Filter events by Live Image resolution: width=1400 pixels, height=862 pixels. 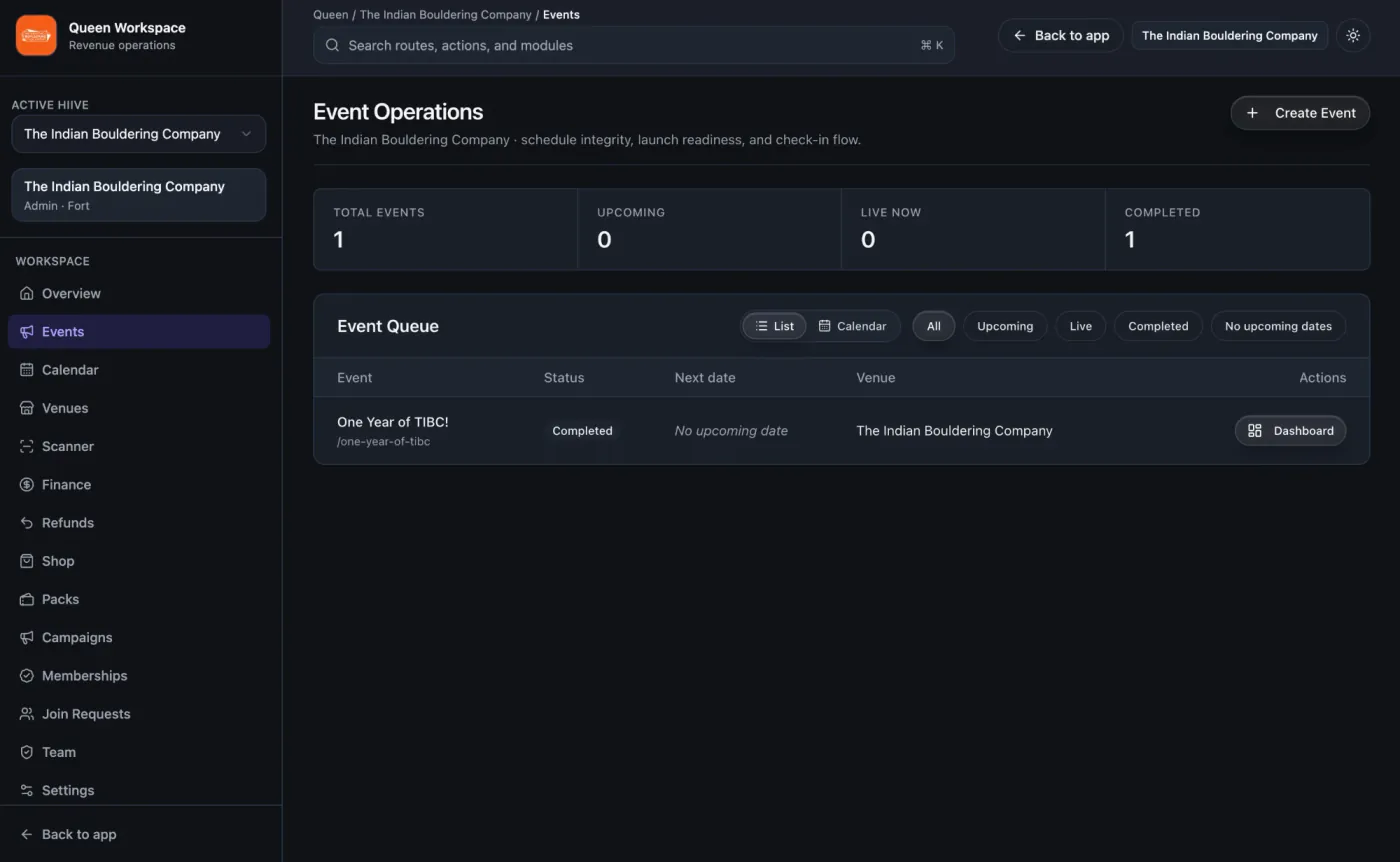pyautogui.click(x=1081, y=326)
